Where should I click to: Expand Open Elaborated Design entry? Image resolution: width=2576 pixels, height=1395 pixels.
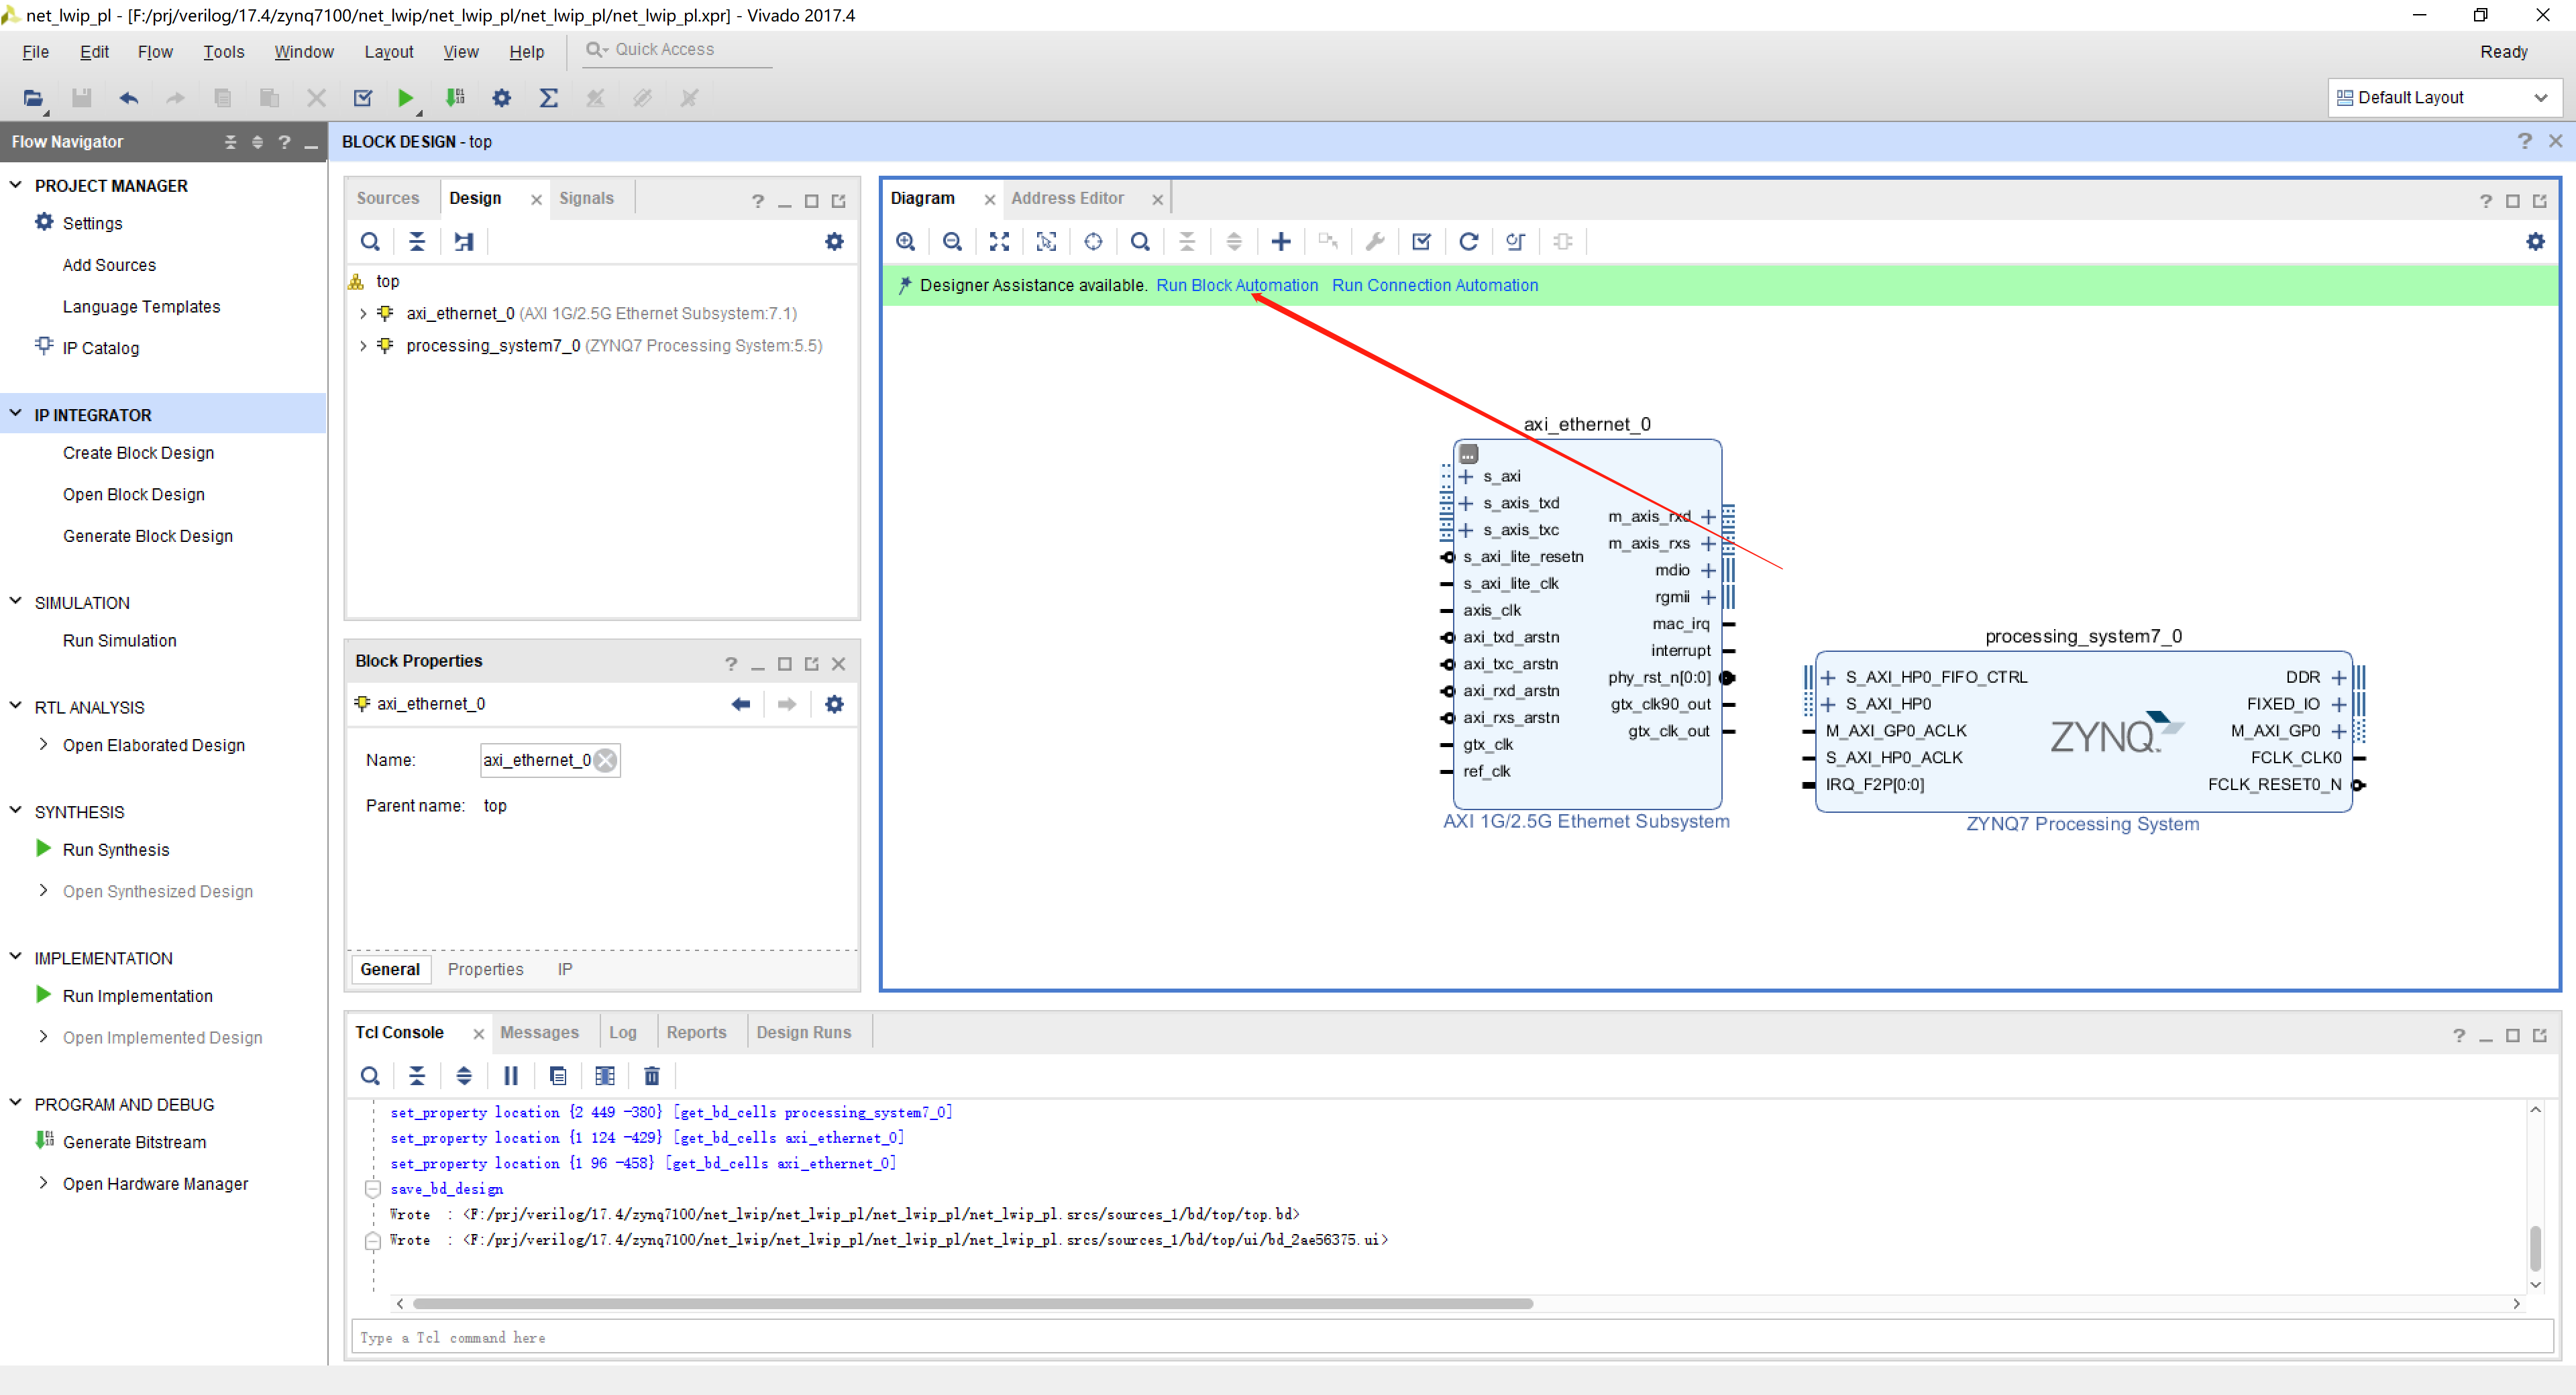43,744
